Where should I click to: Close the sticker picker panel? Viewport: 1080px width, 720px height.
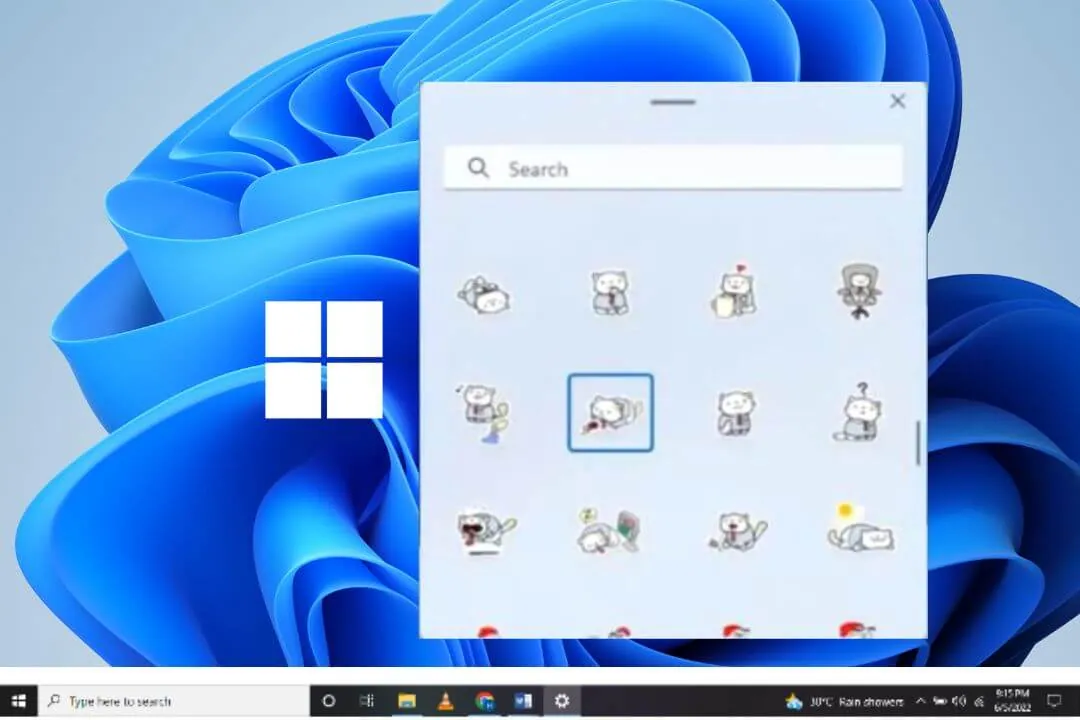897,101
